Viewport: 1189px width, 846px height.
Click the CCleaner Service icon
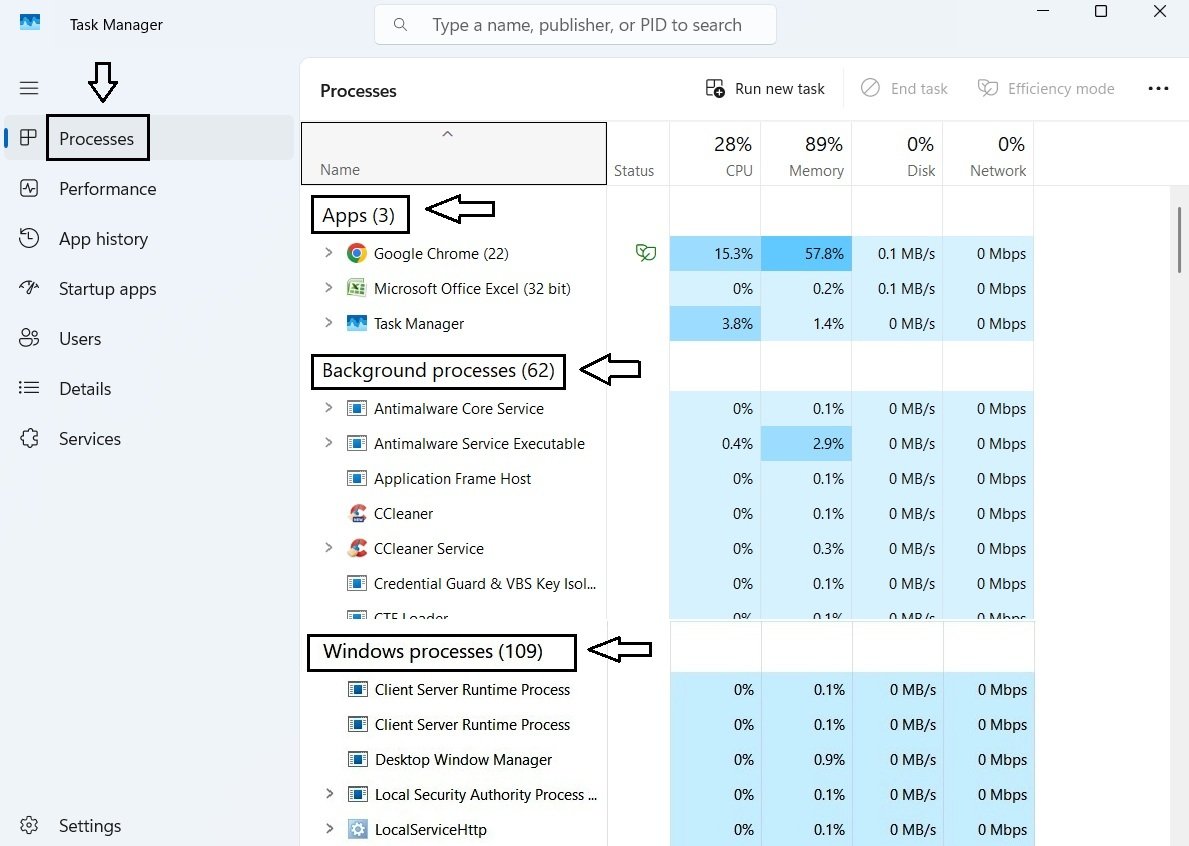click(x=356, y=548)
